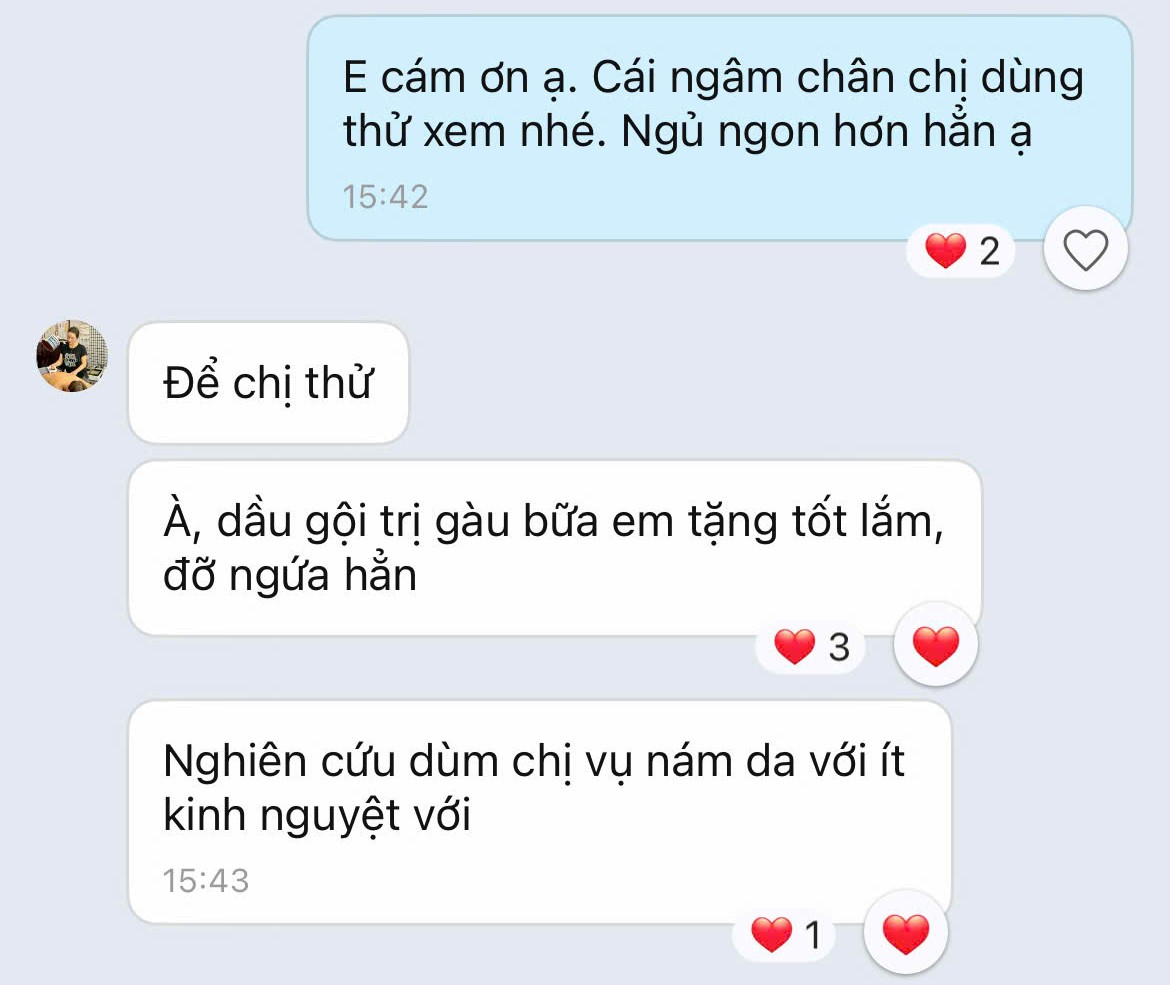This screenshot has height=985, width=1170.
Task: Select the "Nghiên cứu dùm chị" message bubble
Action: tap(540, 812)
